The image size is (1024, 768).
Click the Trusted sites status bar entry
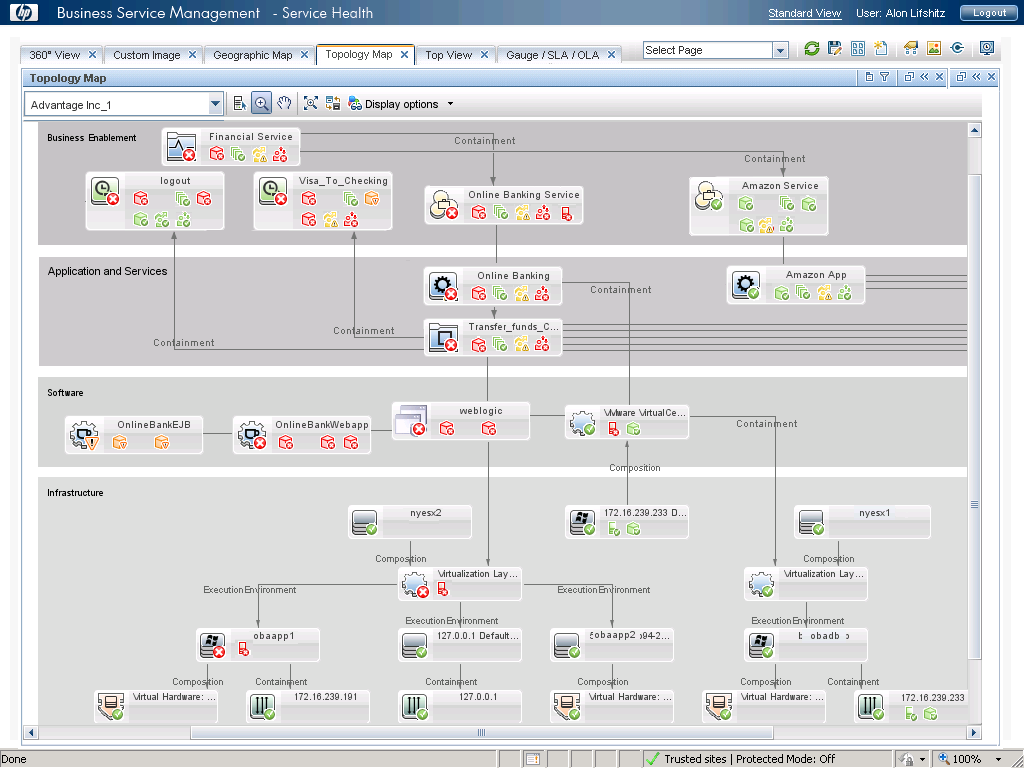tap(741, 759)
